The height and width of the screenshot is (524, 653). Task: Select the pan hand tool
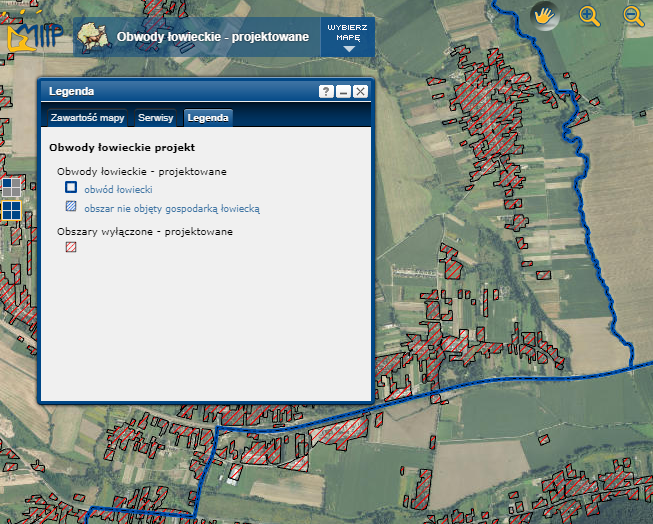coord(545,16)
